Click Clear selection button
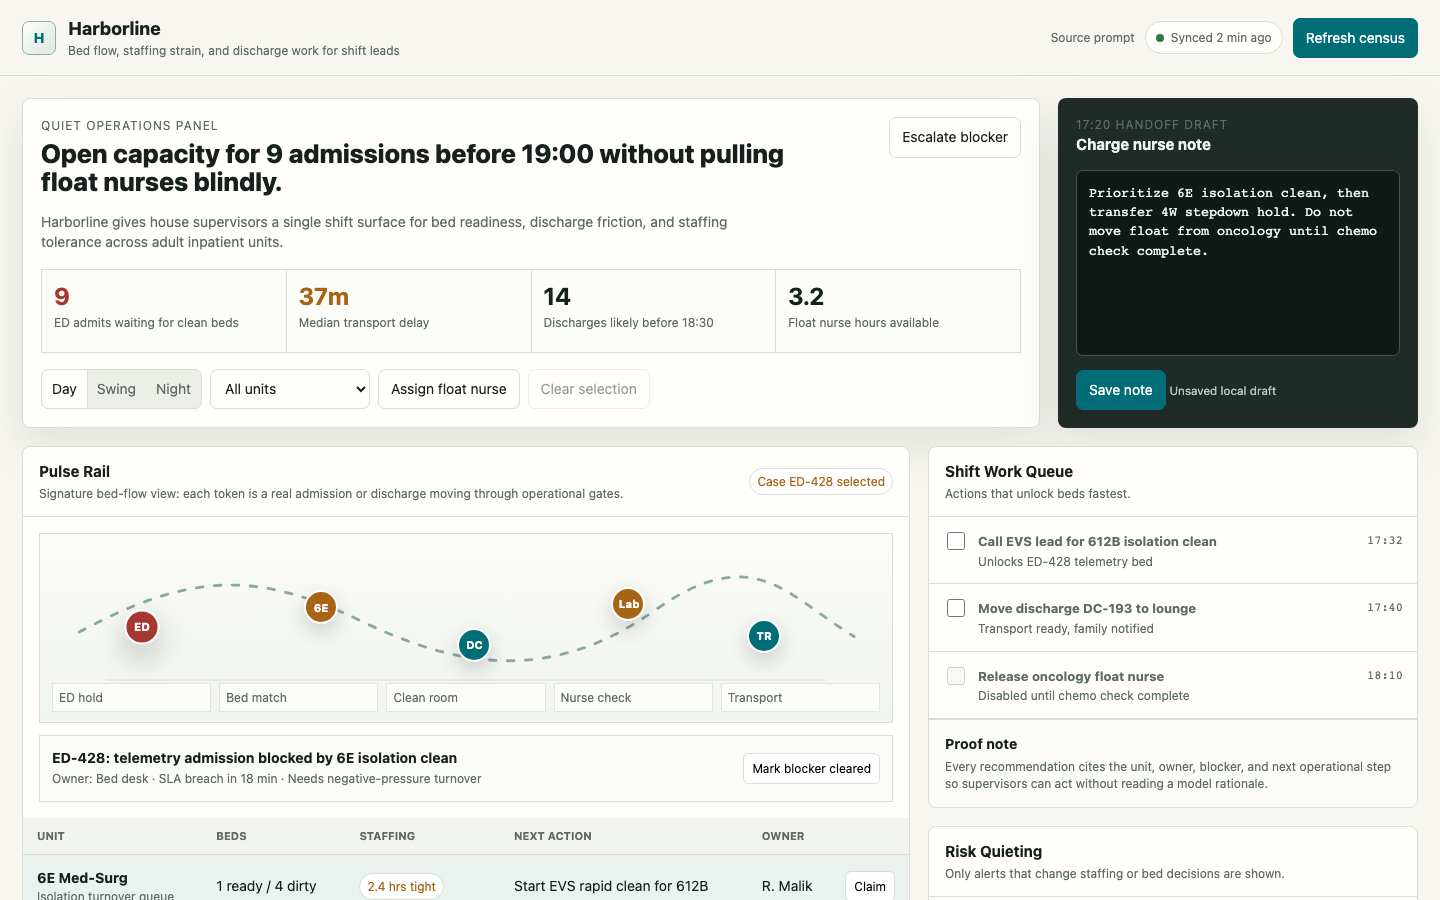The height and width of the screenshot is (900, 1440). tap(589, 389)
